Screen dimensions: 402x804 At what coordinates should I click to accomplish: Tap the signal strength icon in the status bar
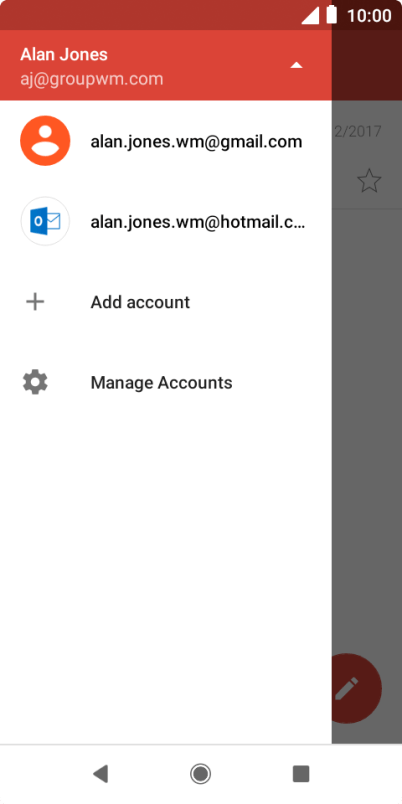pos(310,15)
